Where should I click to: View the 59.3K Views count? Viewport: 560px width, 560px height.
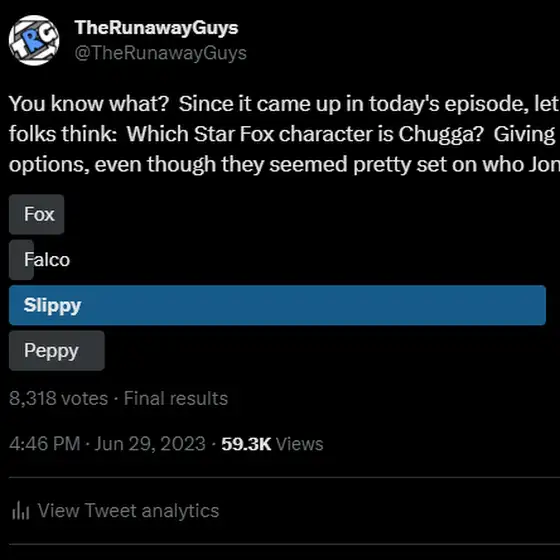click(x=272, y=444)
